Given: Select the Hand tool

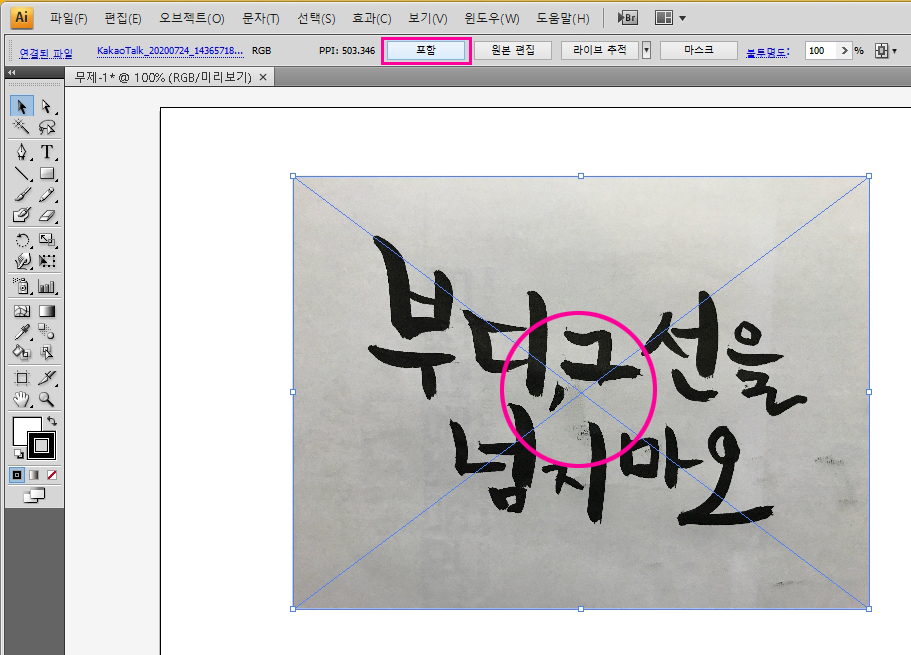Looking at the screenshot, I should pos(22,399).
